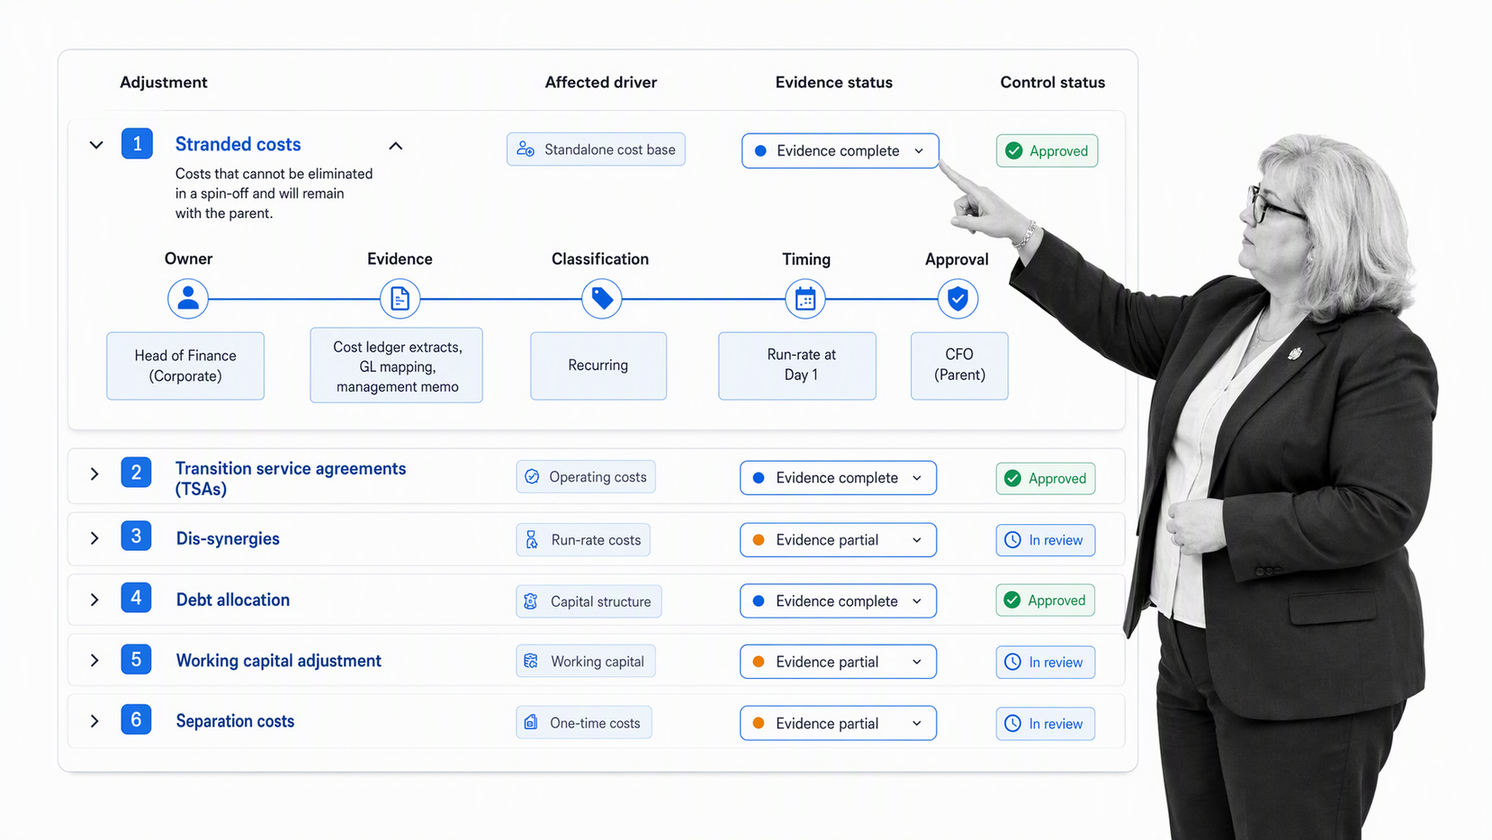Screen dimensions: 1492x840
Task: Click green check icon in Stranded costs Approved badge
Action: pyautogui.click(x=1014, y=151)
